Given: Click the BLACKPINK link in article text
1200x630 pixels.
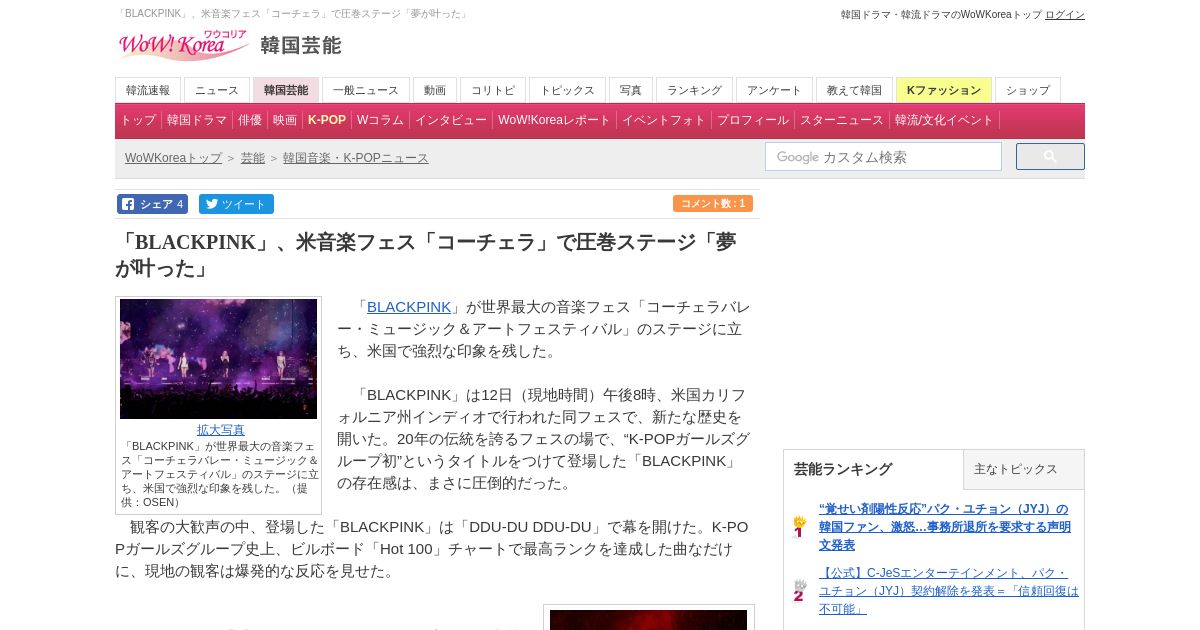Looking at the screenshot, I should 409,307.
